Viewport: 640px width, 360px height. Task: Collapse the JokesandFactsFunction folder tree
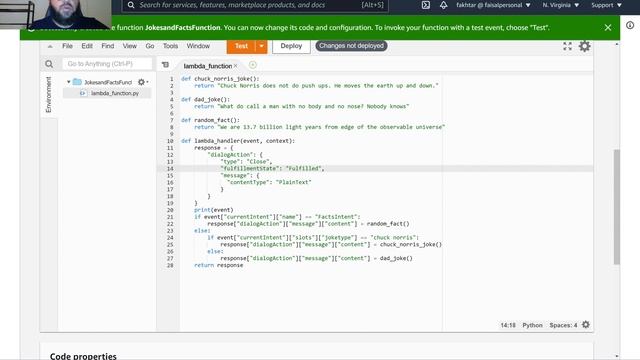tap(69, 82)
